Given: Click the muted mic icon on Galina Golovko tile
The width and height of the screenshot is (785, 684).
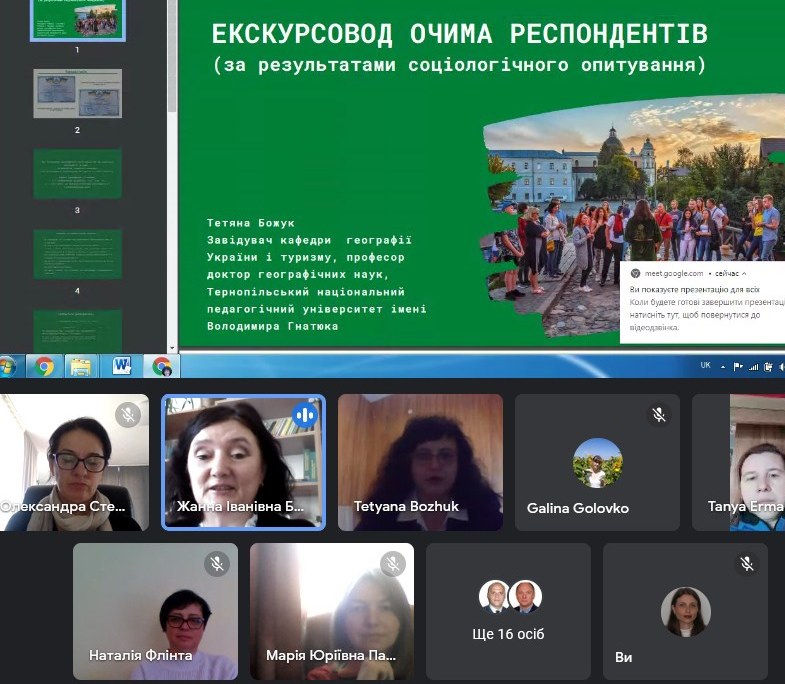Looking at the screenshot, I should tap(658, 415).
